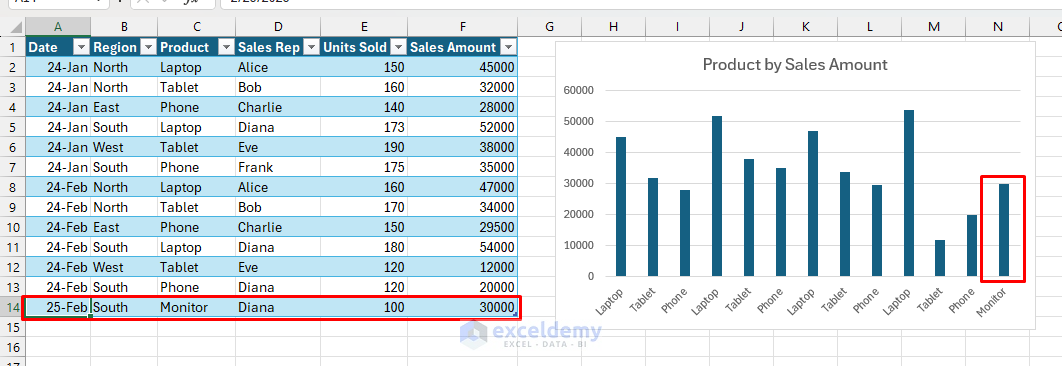Select column F header
Screen dimensions: 1062x366
tap(463, 27)
